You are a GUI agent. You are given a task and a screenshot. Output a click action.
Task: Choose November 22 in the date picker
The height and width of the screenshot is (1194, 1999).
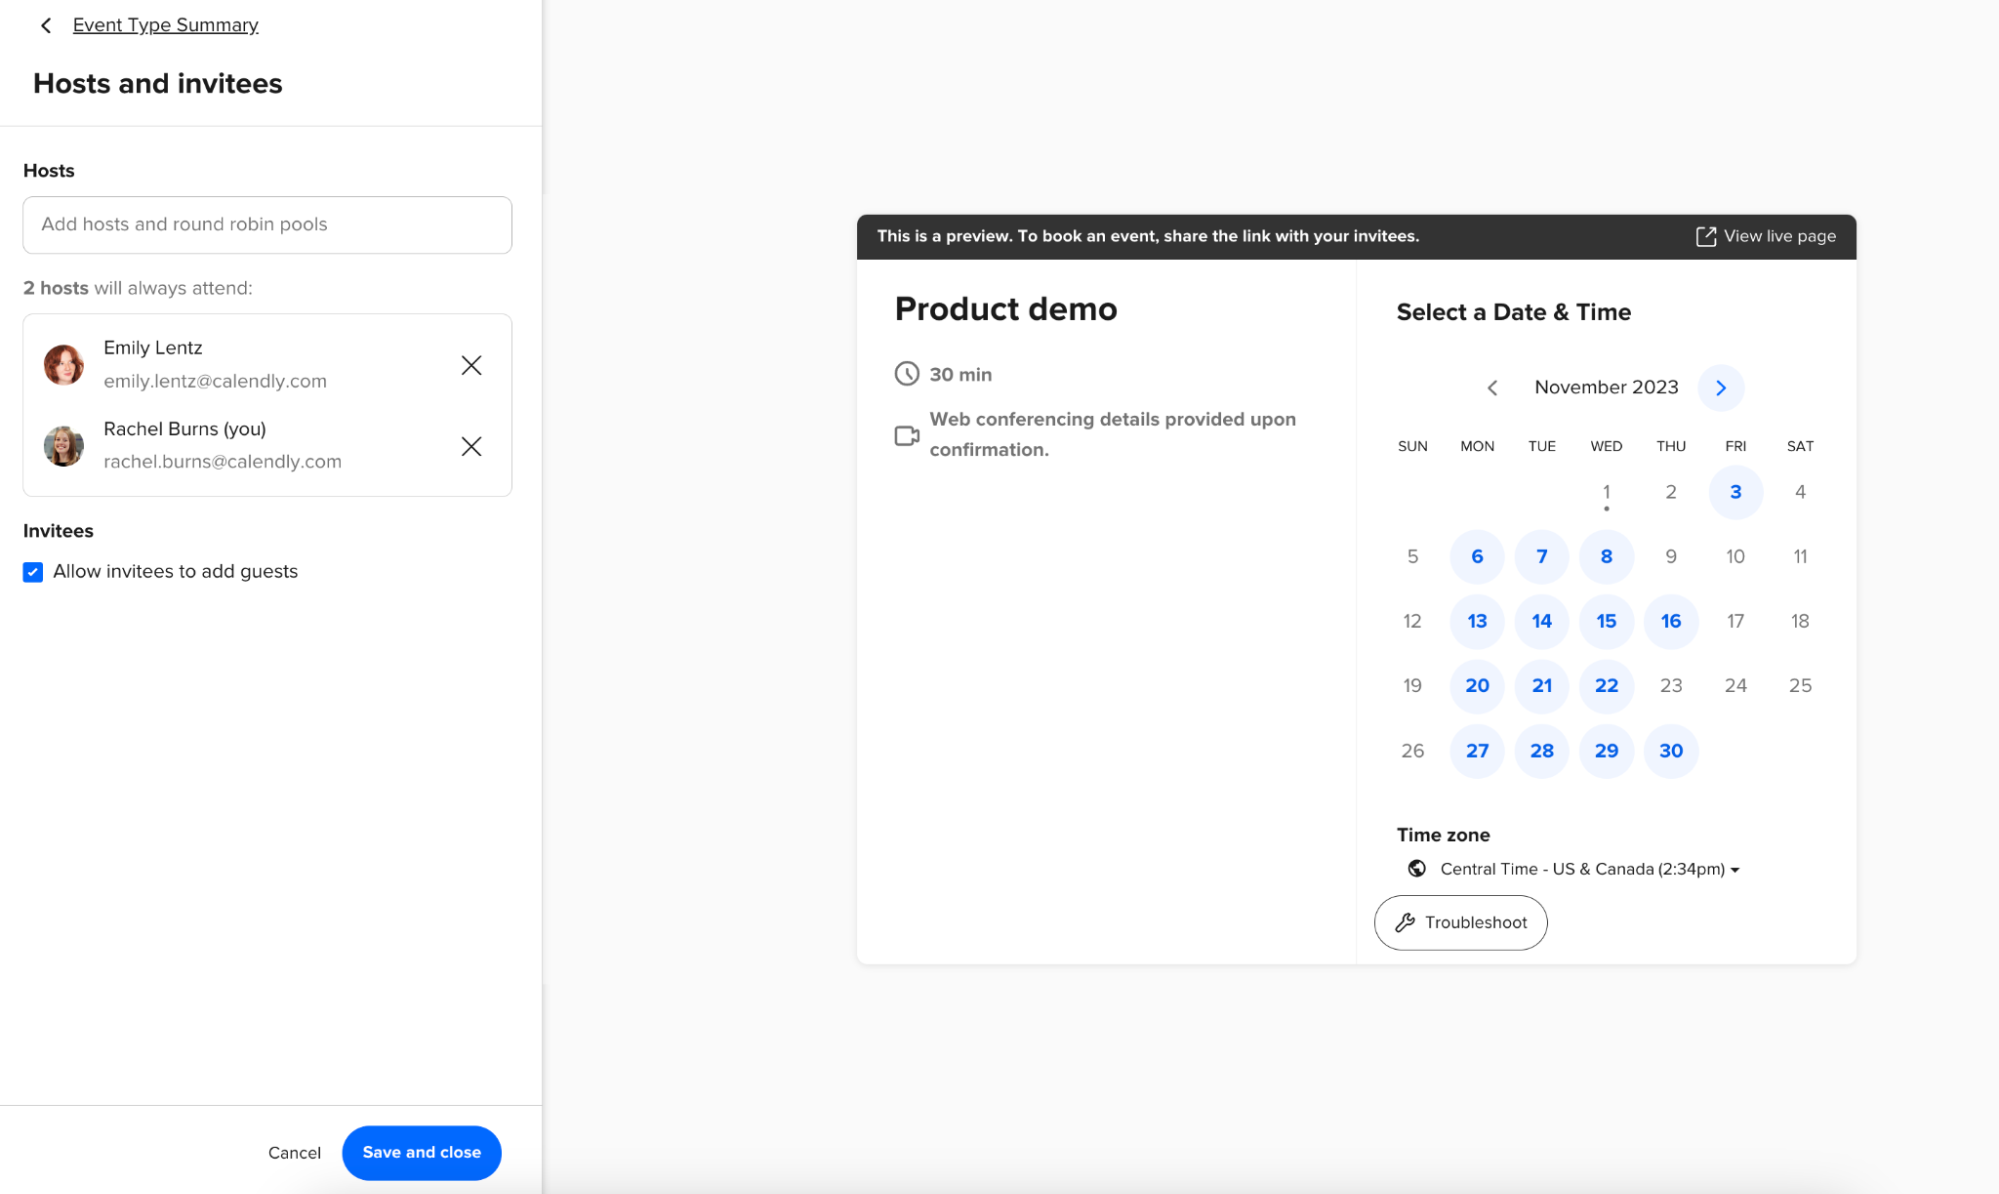1606,686
